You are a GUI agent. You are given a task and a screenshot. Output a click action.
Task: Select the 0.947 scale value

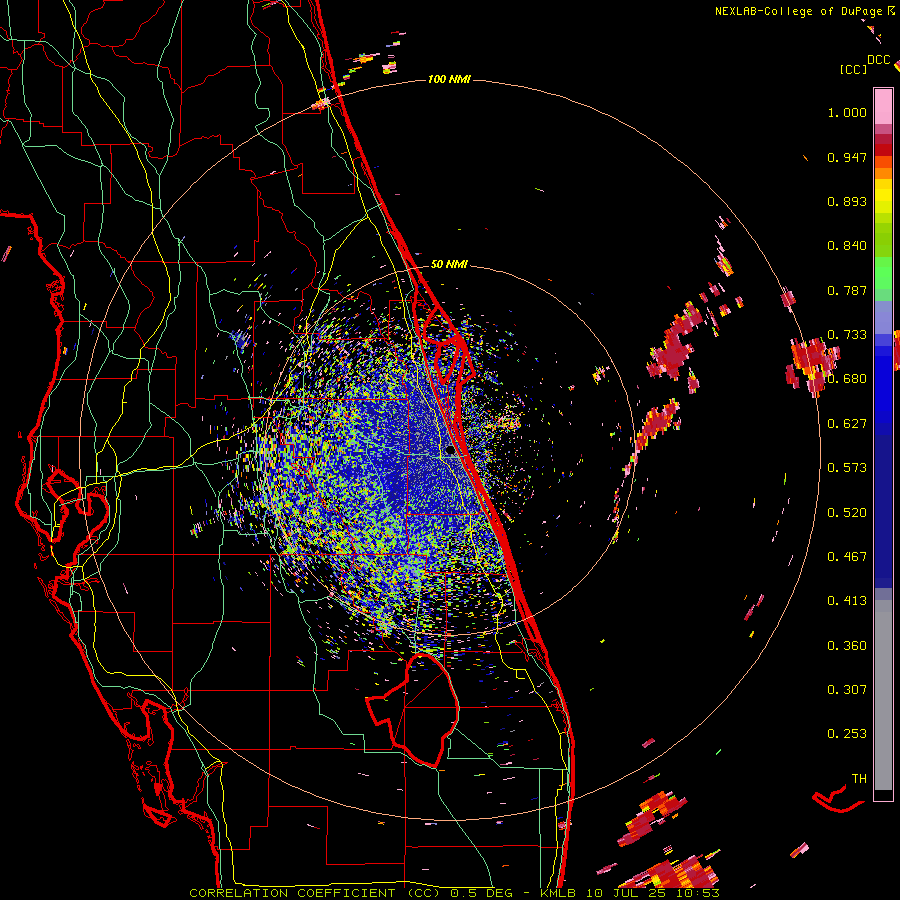(847, 157)
